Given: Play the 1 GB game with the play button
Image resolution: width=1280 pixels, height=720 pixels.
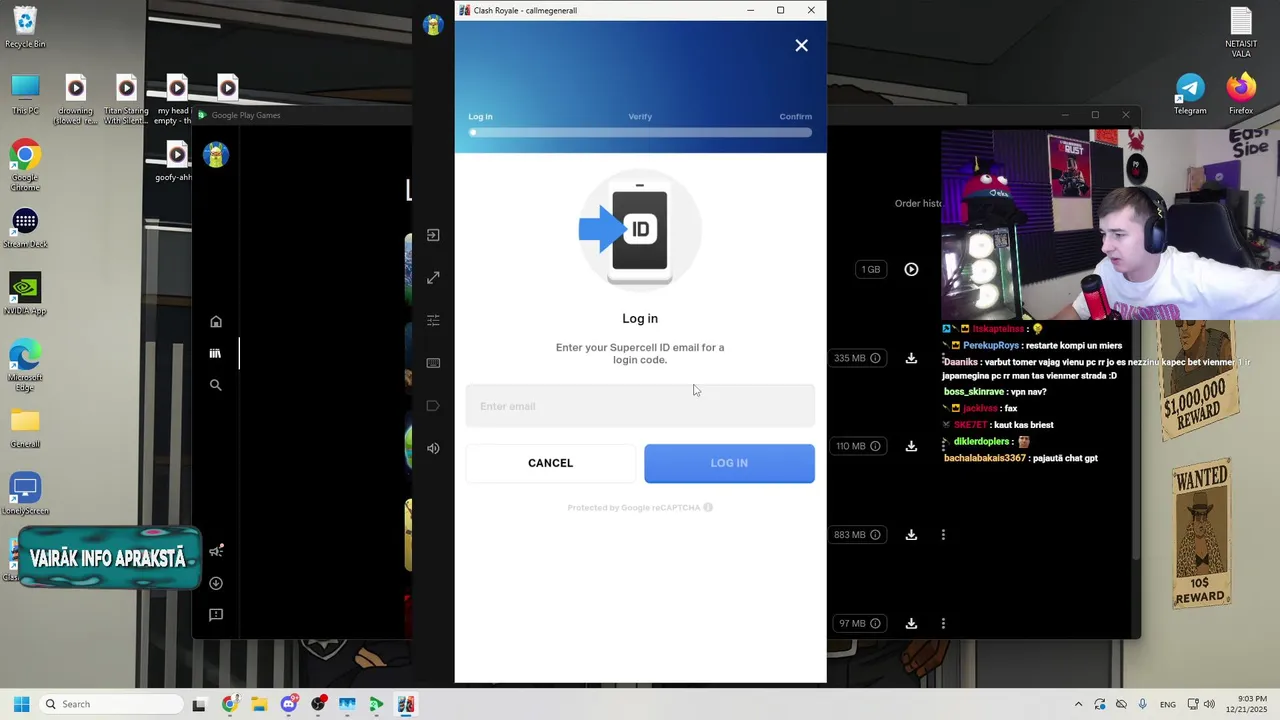Looking at the screenshot, I should (x=911, y=269).
